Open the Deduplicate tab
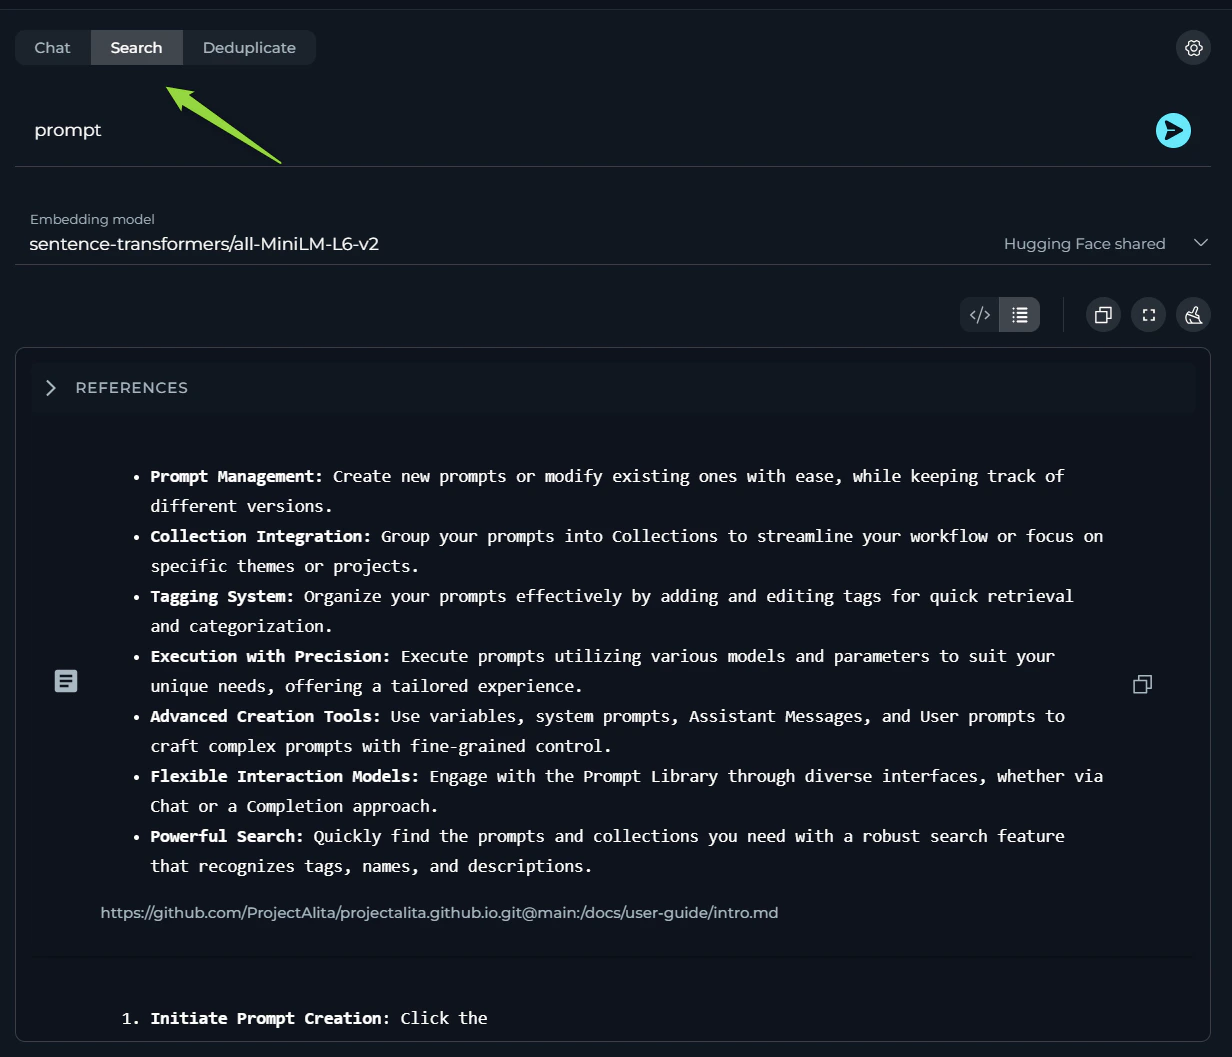 click(x=248, y=47)
